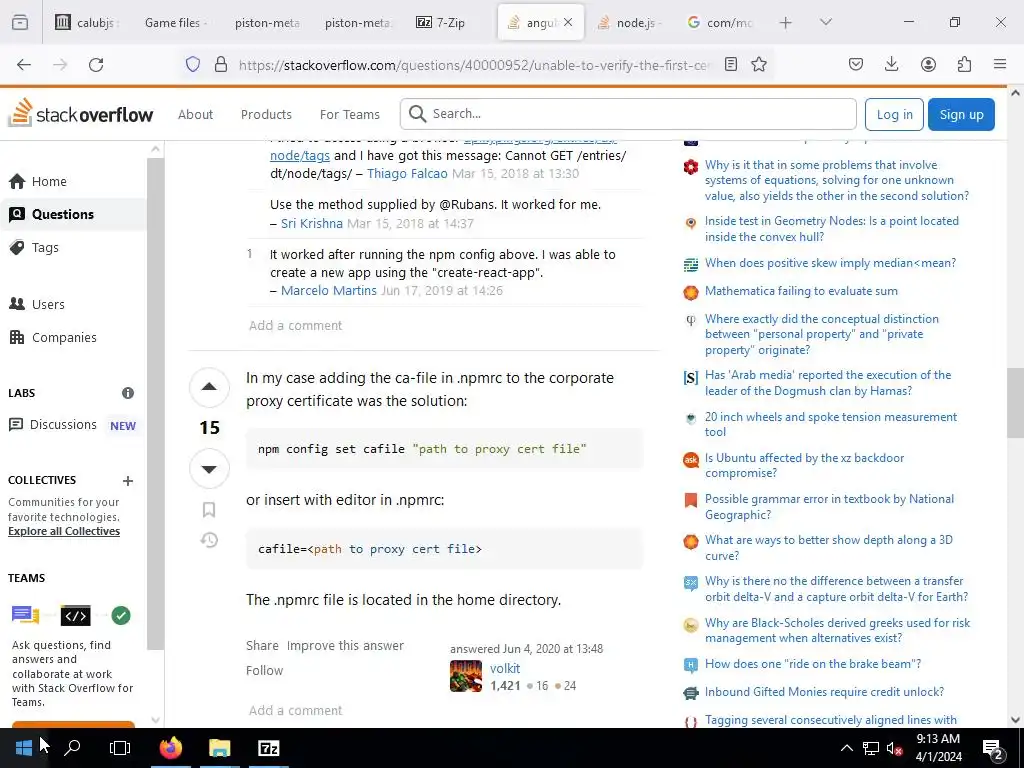
Task: Open a new browser tab
Action: click(x=786, y=22)
